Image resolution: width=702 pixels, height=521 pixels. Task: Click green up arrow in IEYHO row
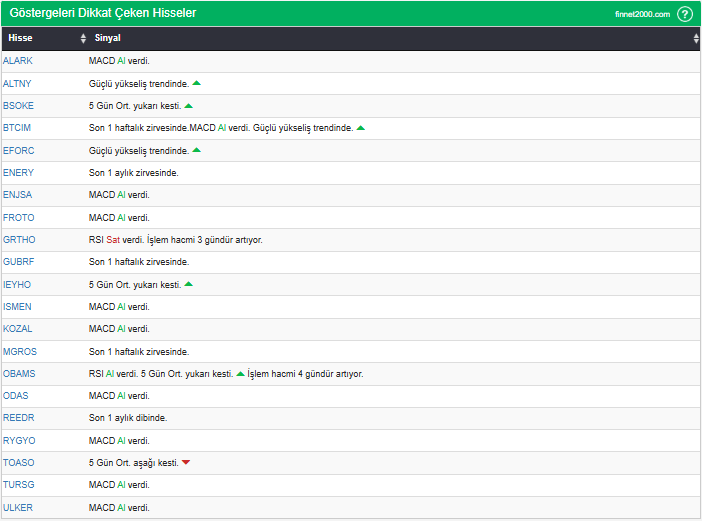coord(188,284)
